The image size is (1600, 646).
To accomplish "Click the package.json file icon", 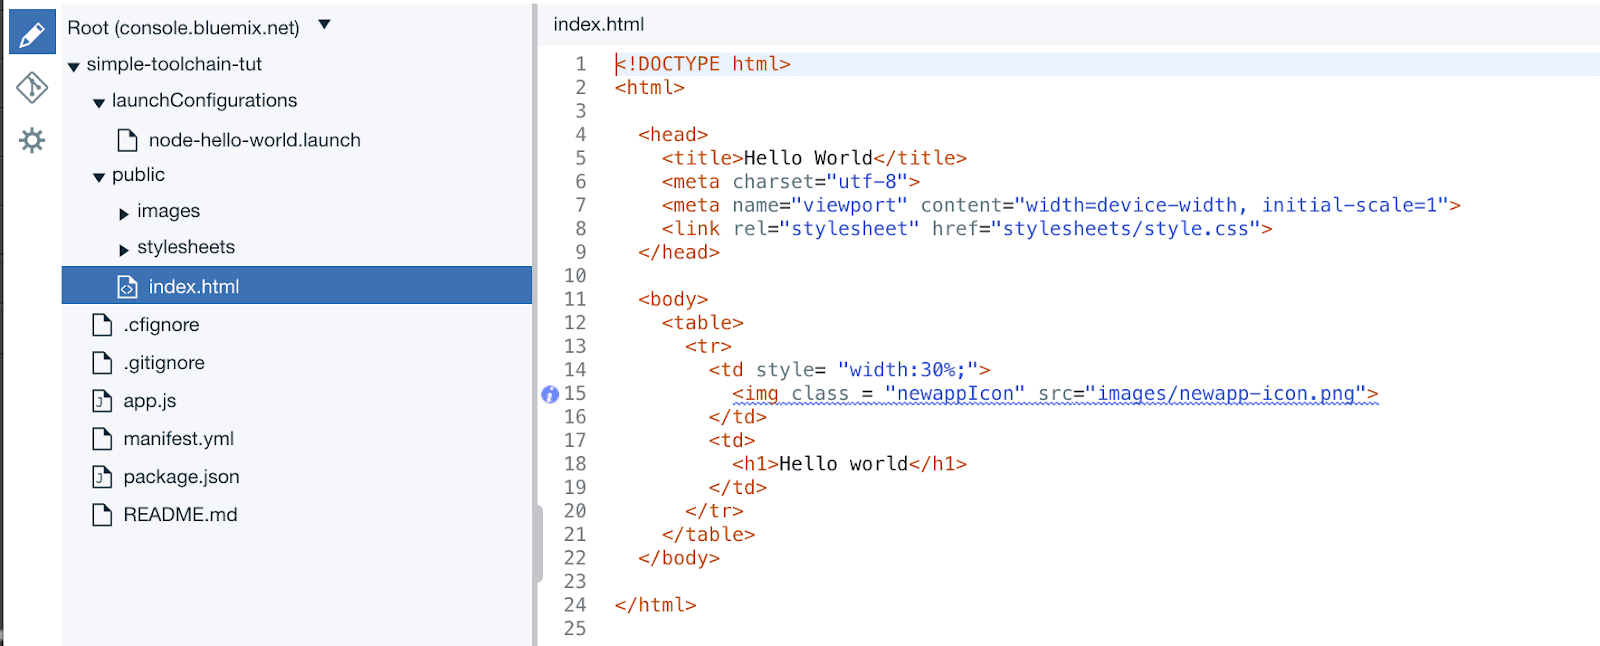I will tap(102, 477).
